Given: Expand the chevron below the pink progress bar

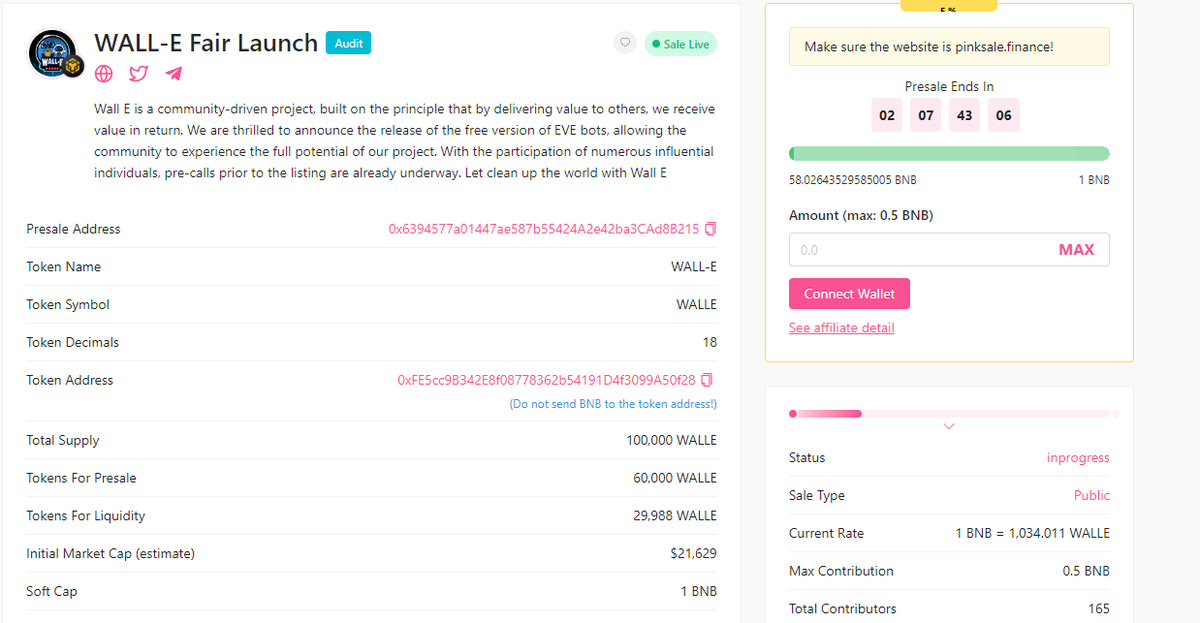Looking at the screenshot, I should pos(949,427).
